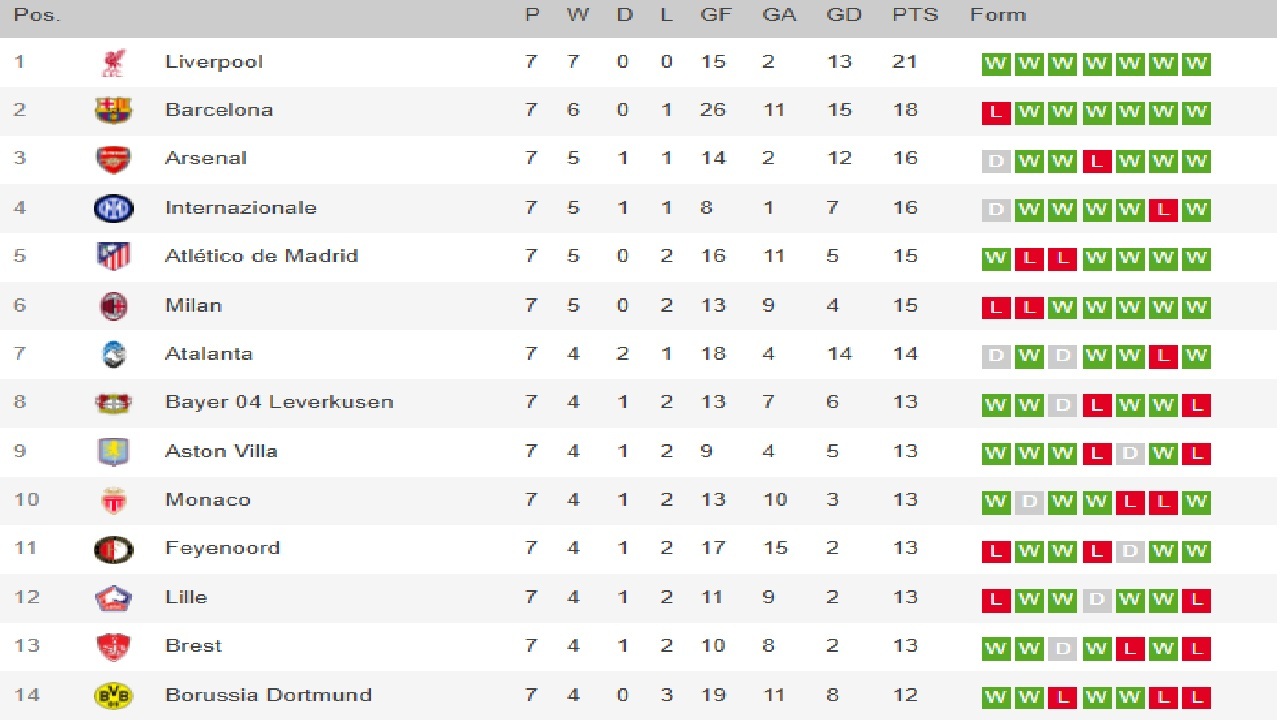The height and width of the screenshot is (720, 1280).
Task: Sort table by PTS column header
Action: [915, 15]
